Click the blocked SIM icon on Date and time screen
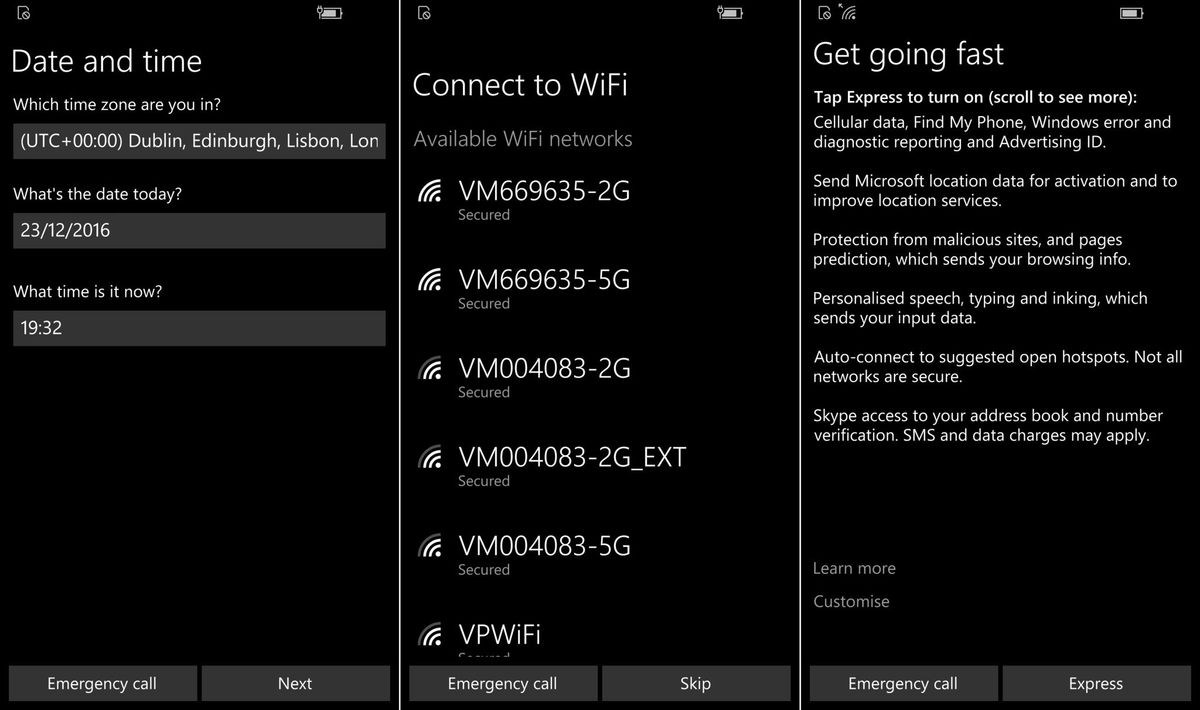Screen dimensions: 1200x710 (22, 13)
